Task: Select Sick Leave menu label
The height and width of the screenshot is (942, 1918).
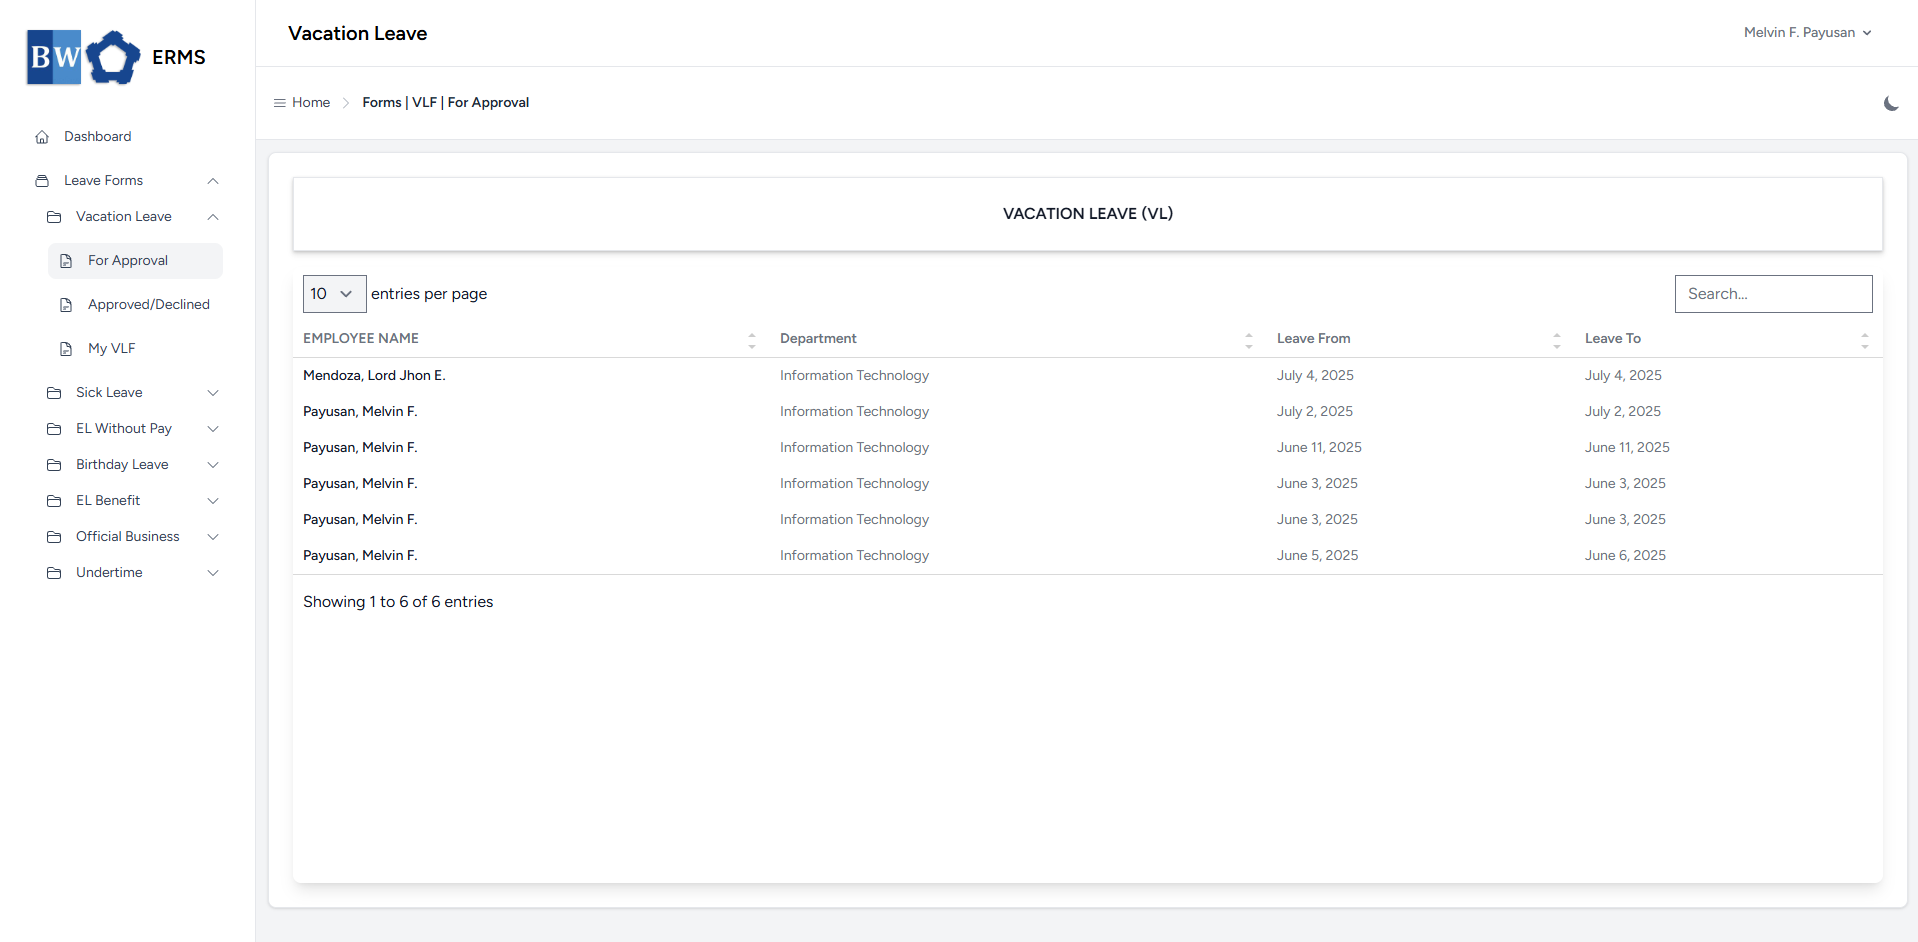Action: click(x=109, y=393)
